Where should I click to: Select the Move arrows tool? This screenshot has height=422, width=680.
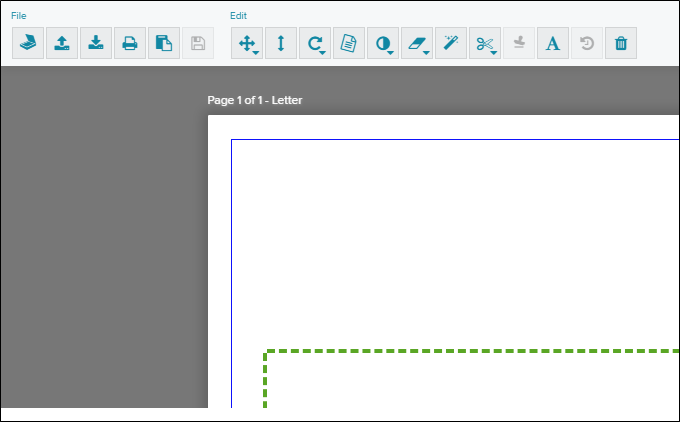click(x=247, y=43)
